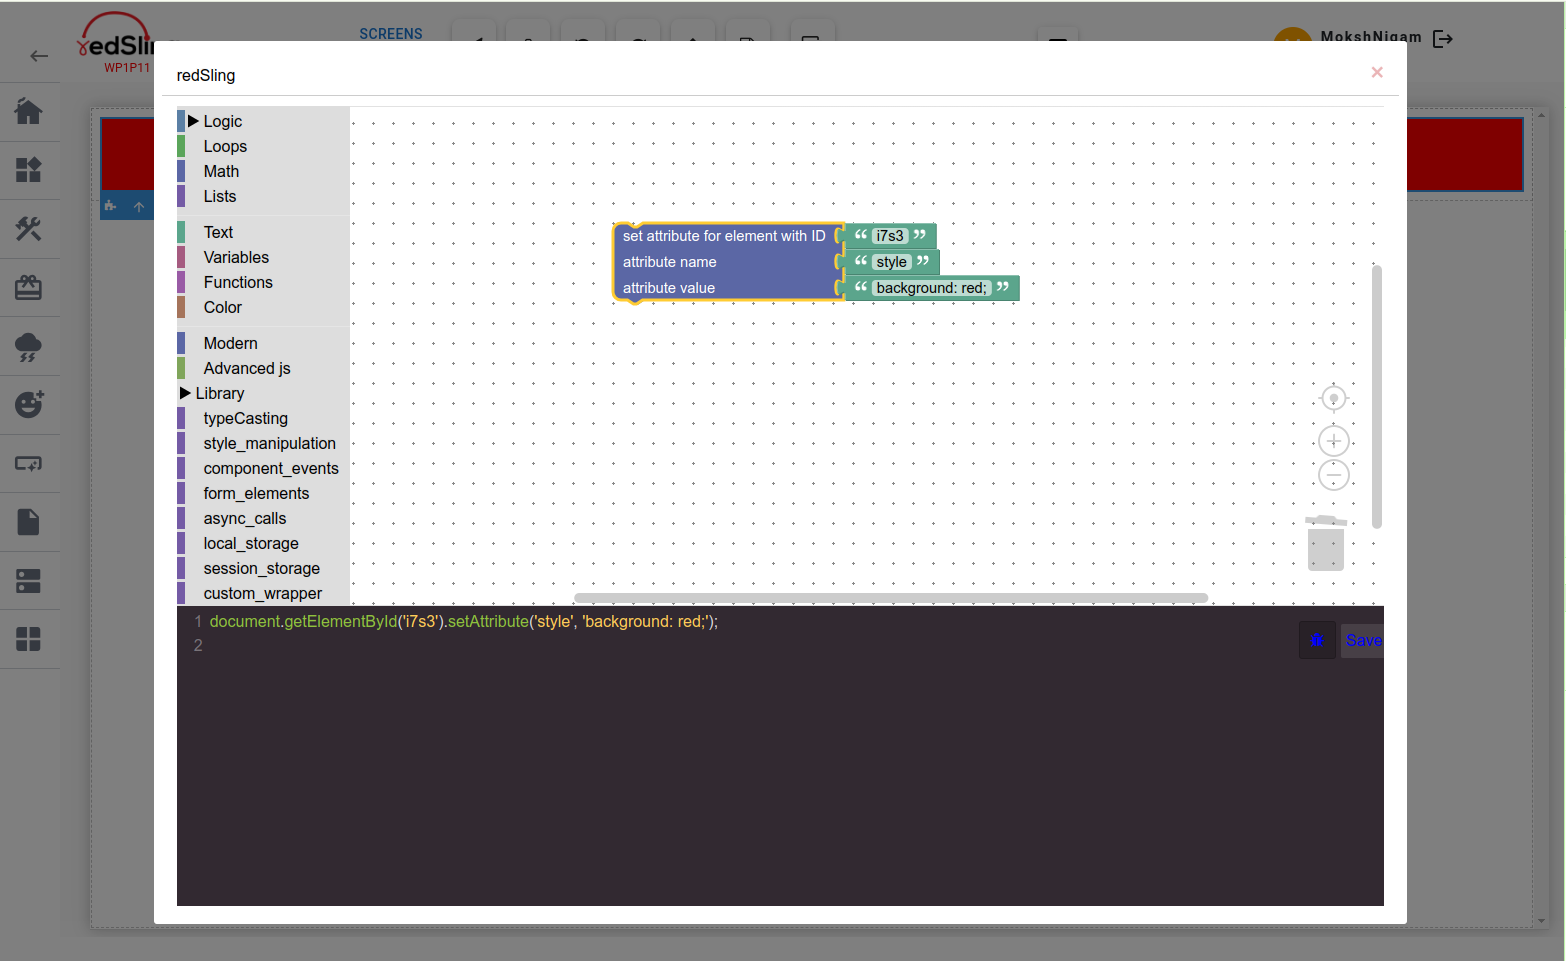Image resolution: width=1566 pixels, height=961 pixels.
Task: Center the workspace with the target icon
Action: (x=1333, y=399)
